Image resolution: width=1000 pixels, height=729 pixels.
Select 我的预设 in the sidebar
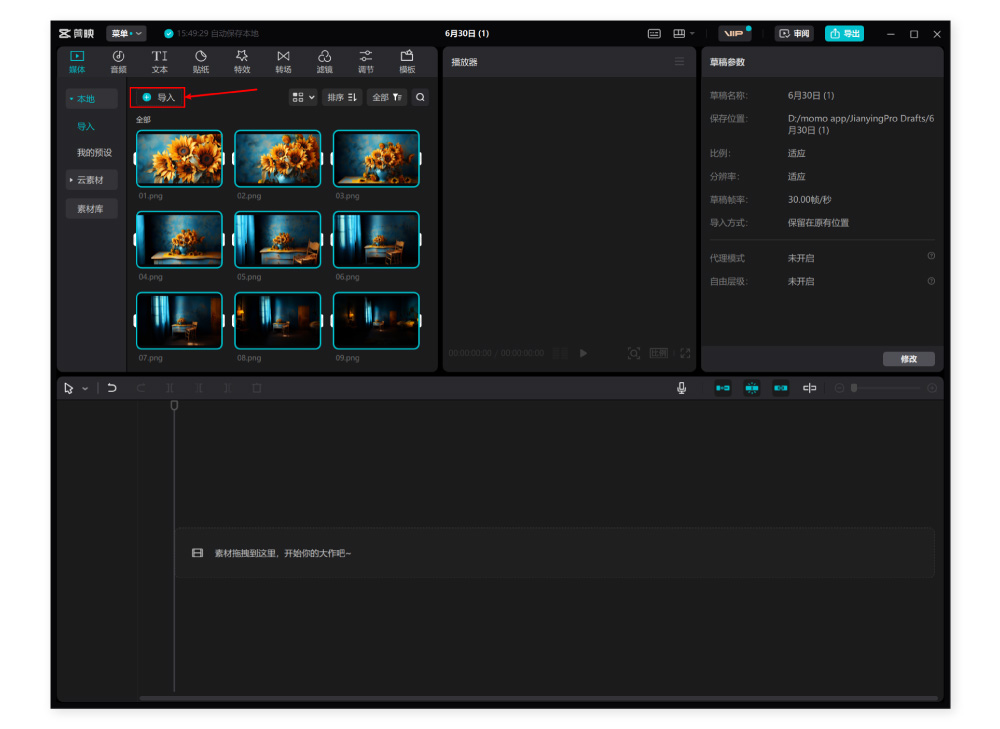[94, 152]
